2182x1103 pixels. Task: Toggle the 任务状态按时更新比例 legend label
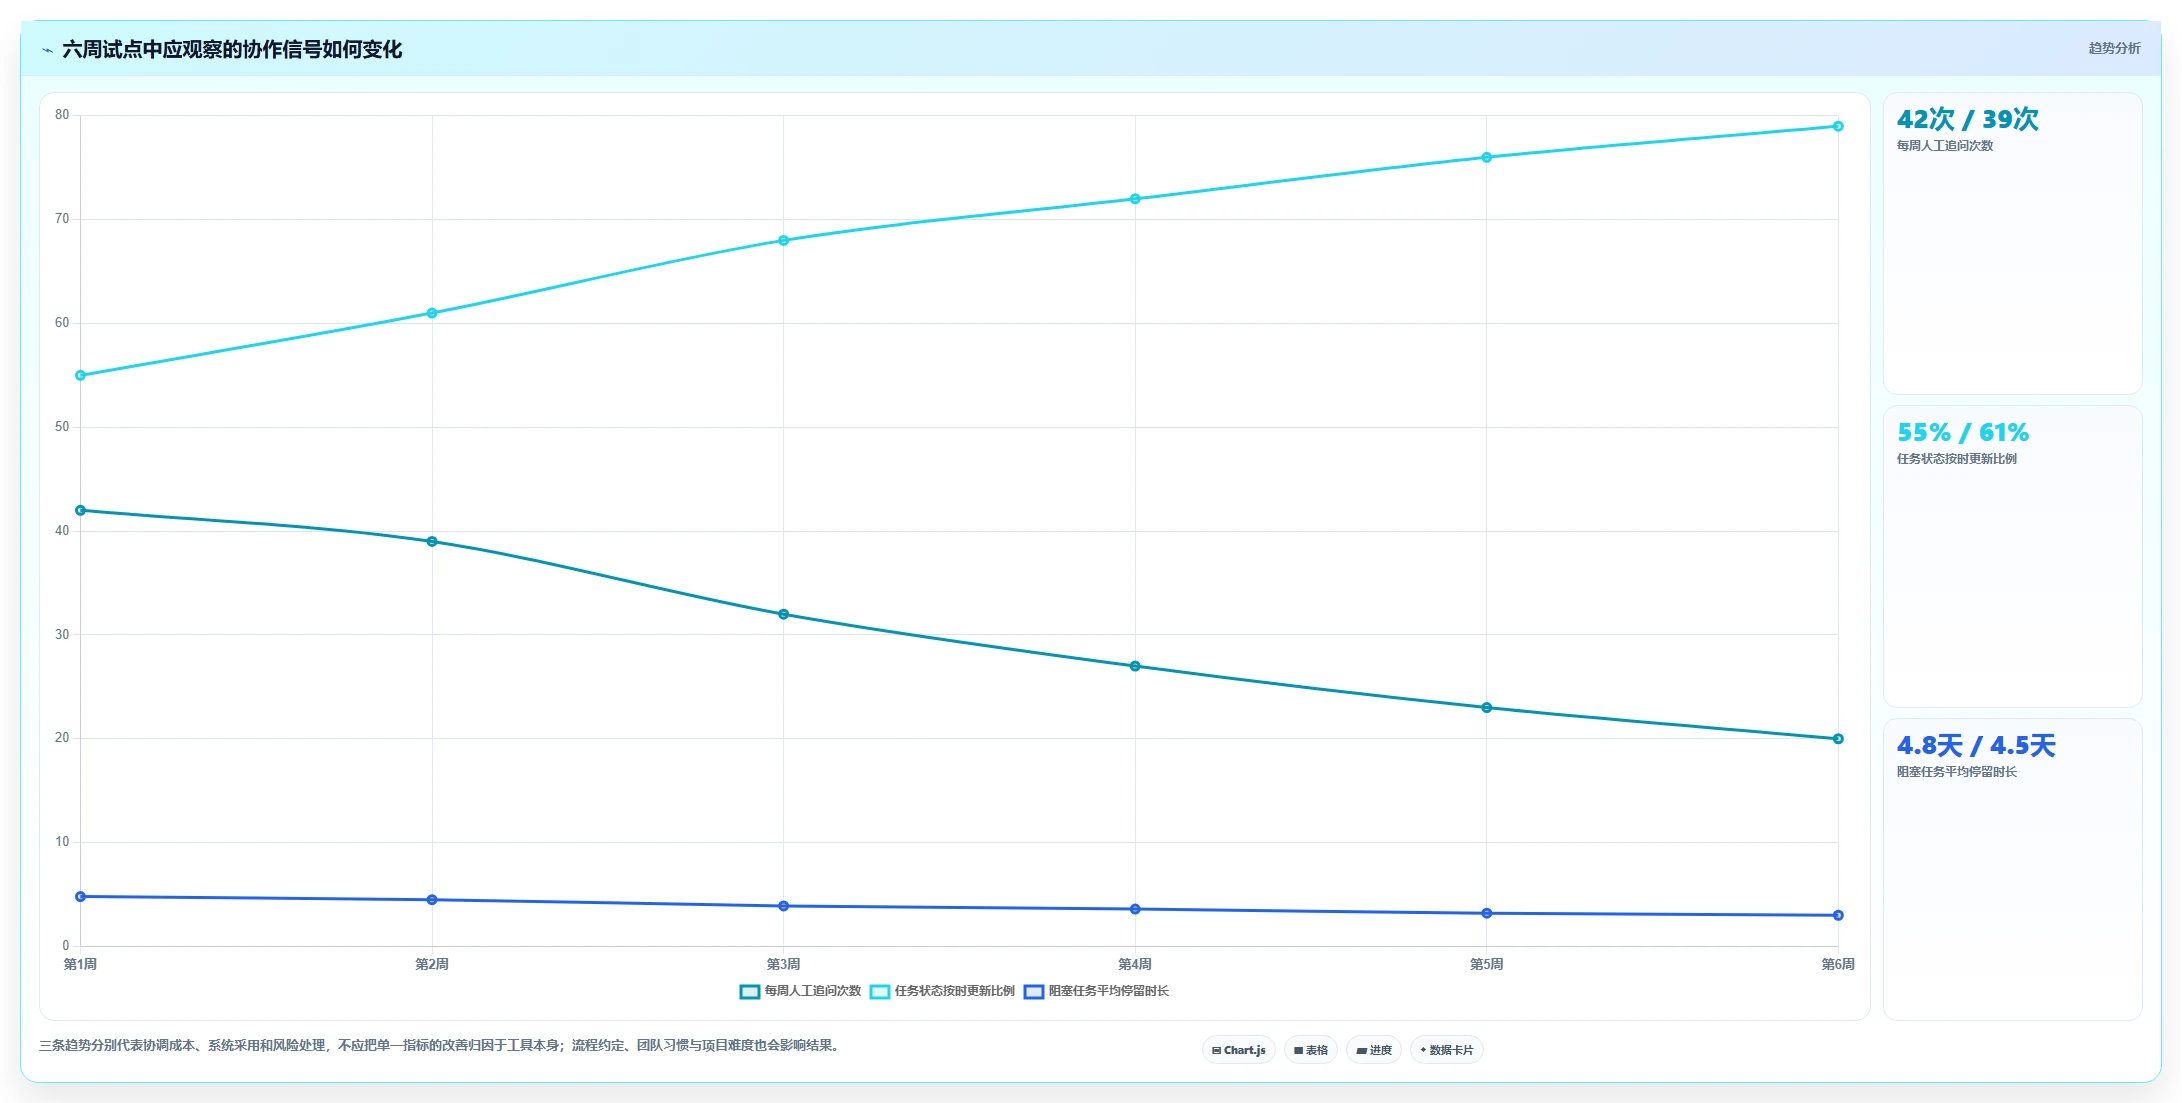tap(954, 991)
